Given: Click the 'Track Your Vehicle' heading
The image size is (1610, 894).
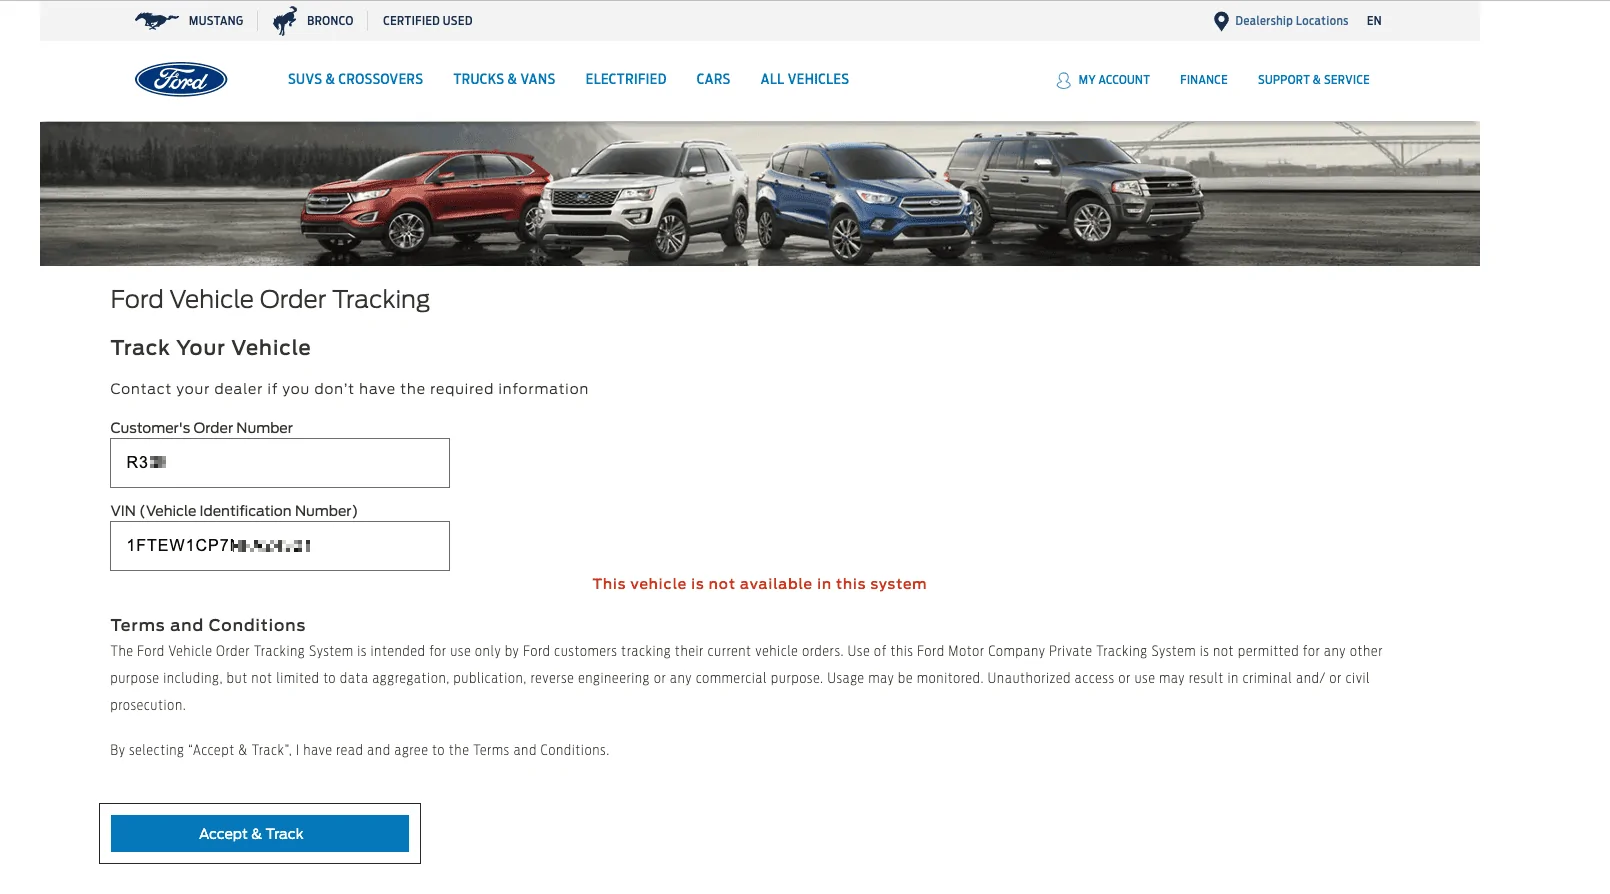Looking at the screenshot, I should pos(210,348).
